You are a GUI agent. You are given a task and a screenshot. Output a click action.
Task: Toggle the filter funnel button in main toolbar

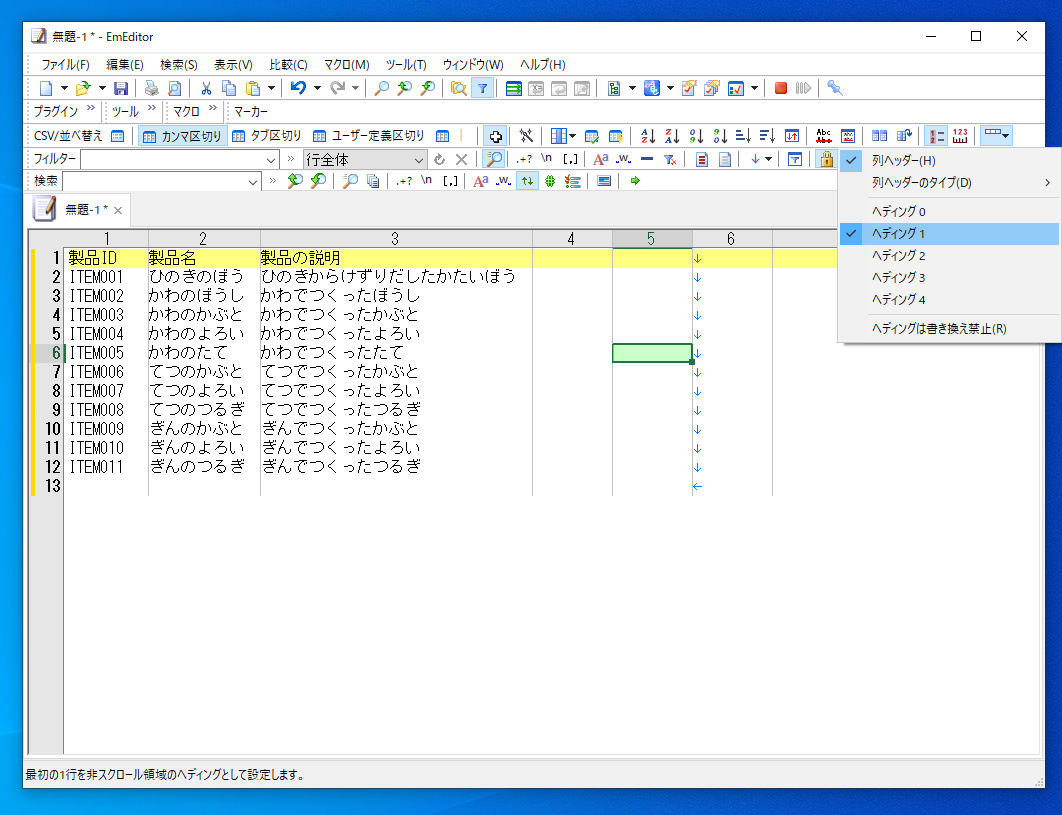[x=482, y=89]
